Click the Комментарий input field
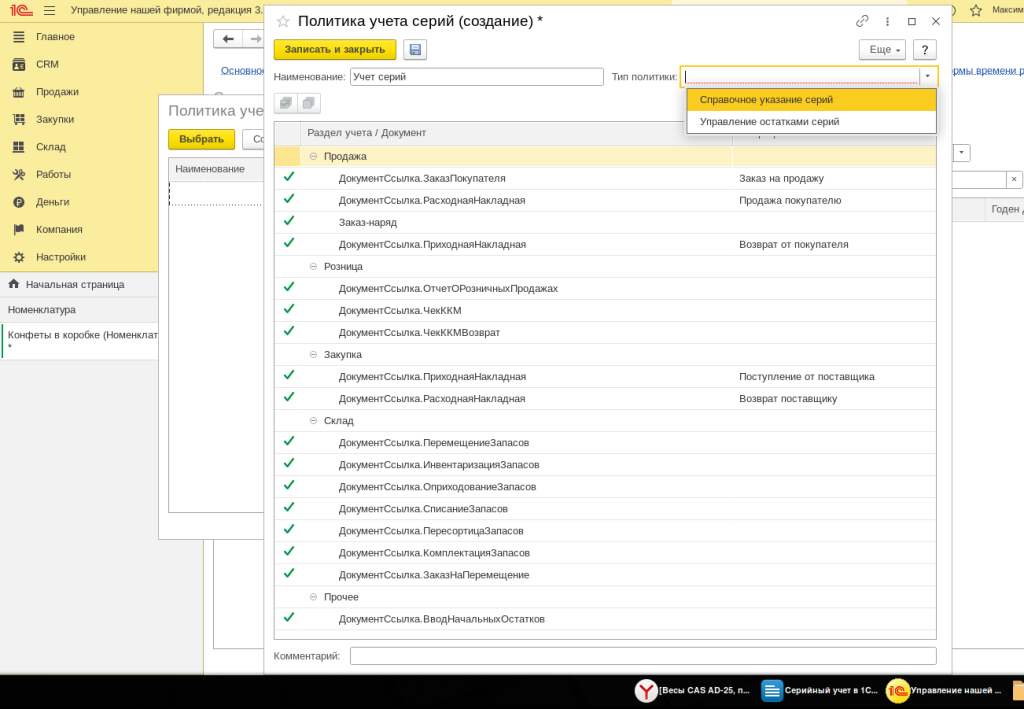 (643, 656)
